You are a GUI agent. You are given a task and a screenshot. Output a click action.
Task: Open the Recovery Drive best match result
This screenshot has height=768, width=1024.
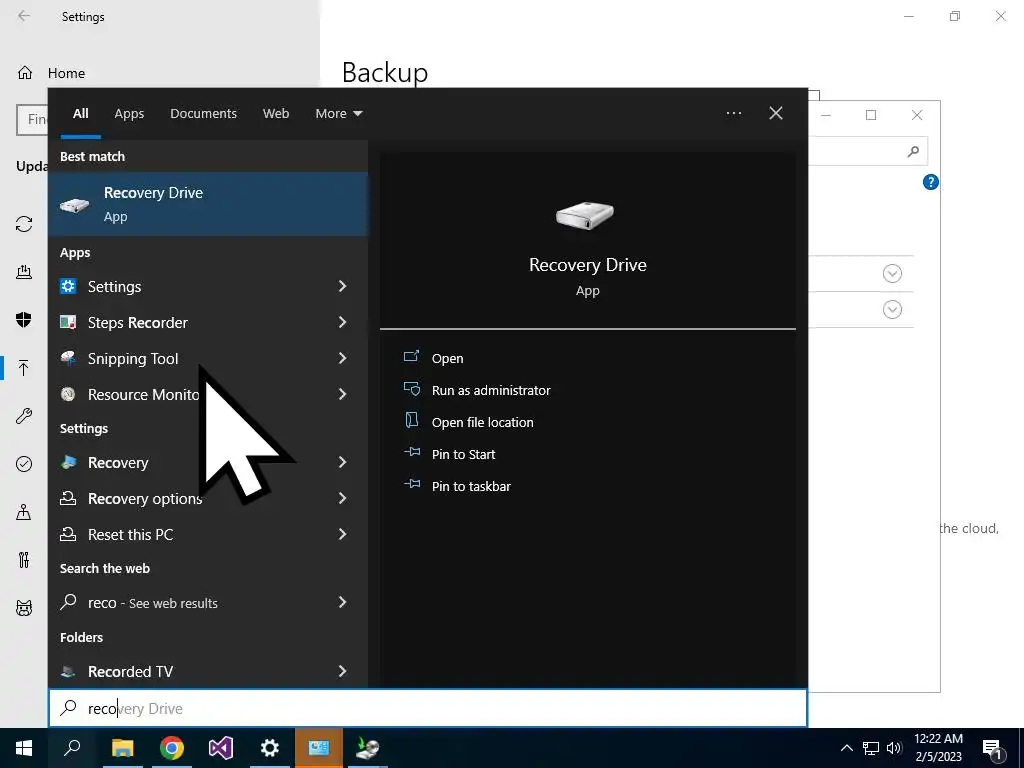(208, 204)
